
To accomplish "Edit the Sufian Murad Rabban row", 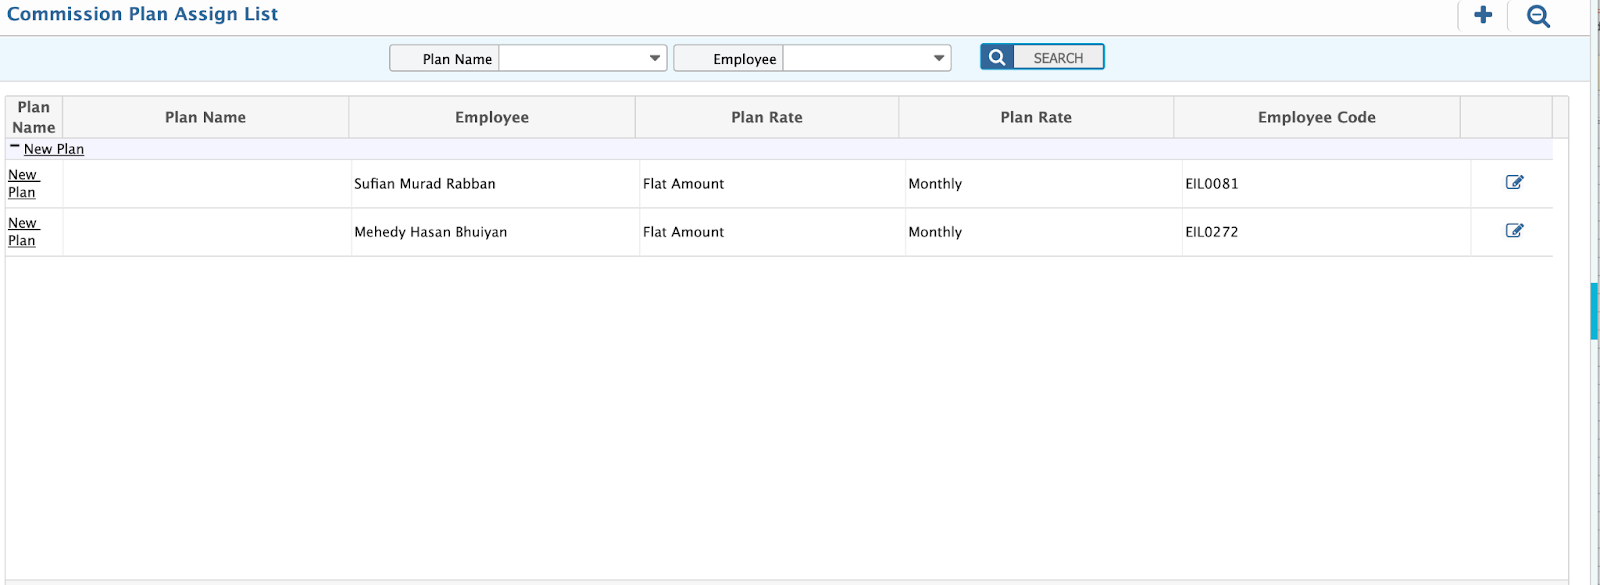I will [1514, 182].
